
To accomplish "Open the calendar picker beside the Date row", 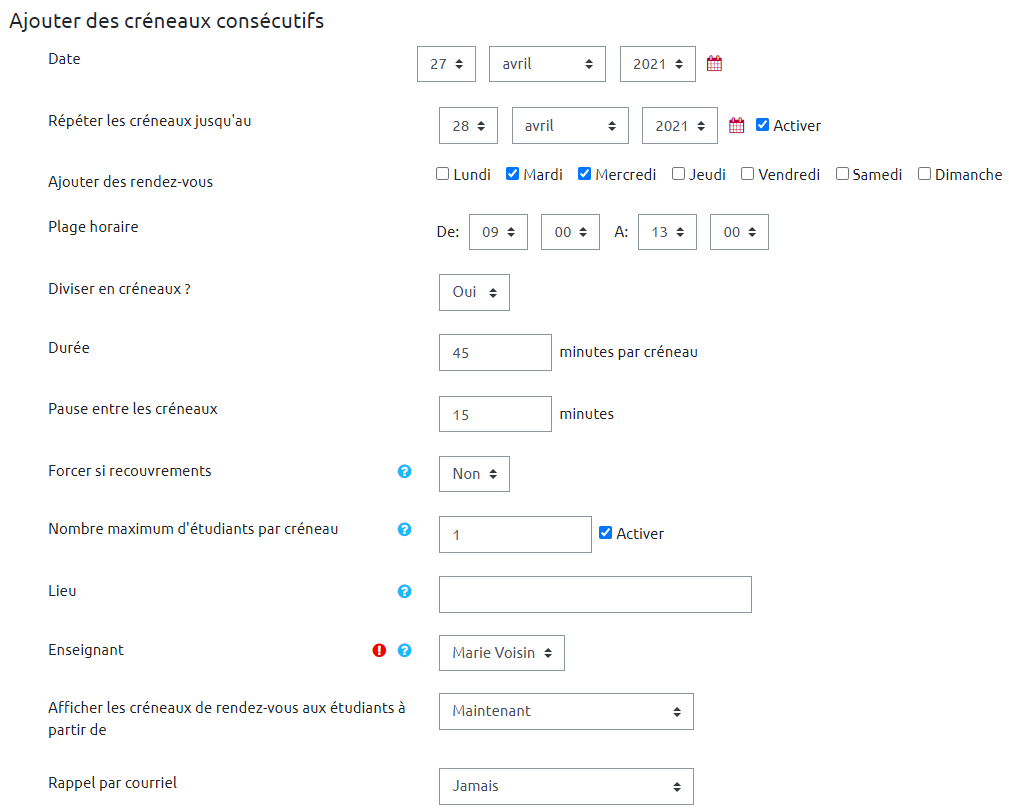I will coord(714,64).
